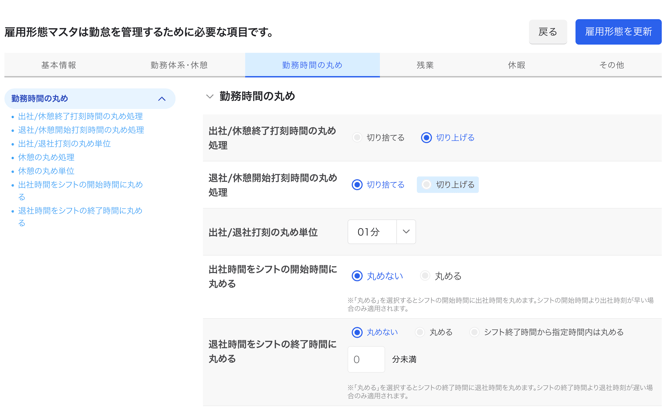Viewport: 670px width, 411px height.
Task: Select 丸める for 出社時間をシフトの開始時間
Action: click(x=426, y=276)
